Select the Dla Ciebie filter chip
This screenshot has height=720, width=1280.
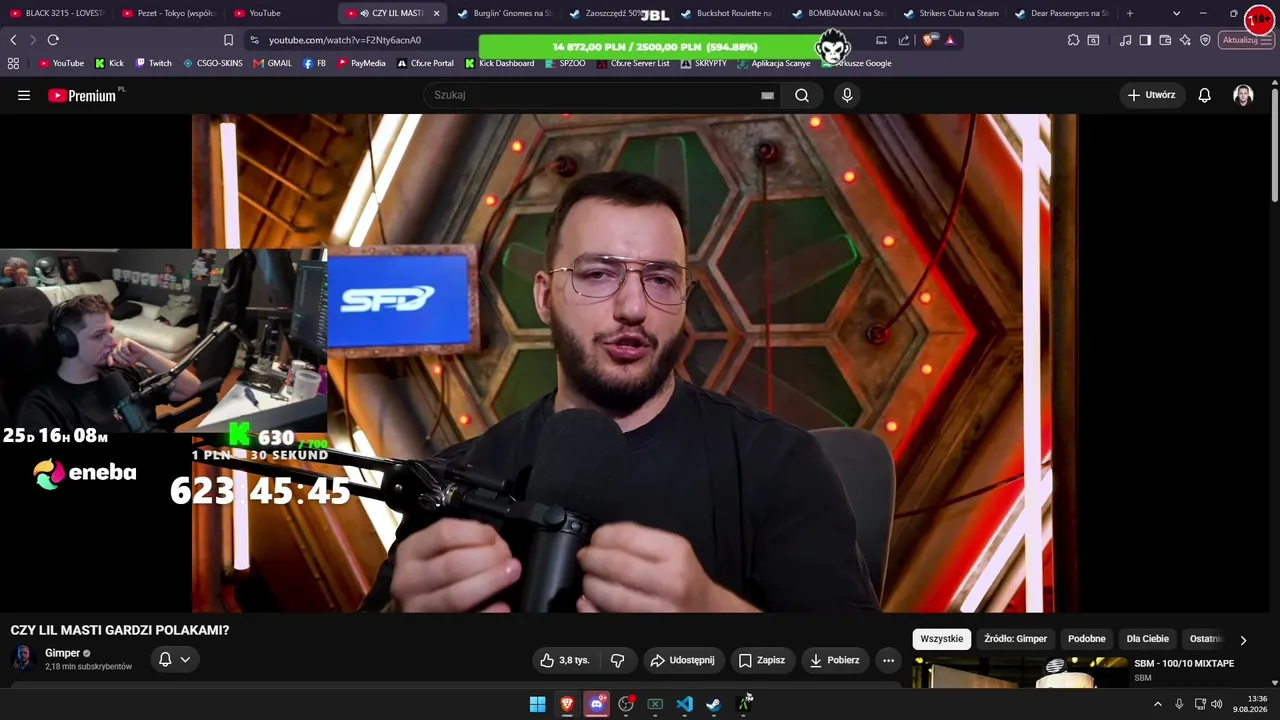[1148, 639]
